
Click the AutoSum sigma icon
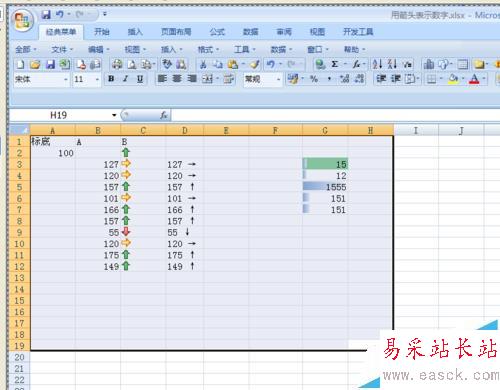pos(335,64)
